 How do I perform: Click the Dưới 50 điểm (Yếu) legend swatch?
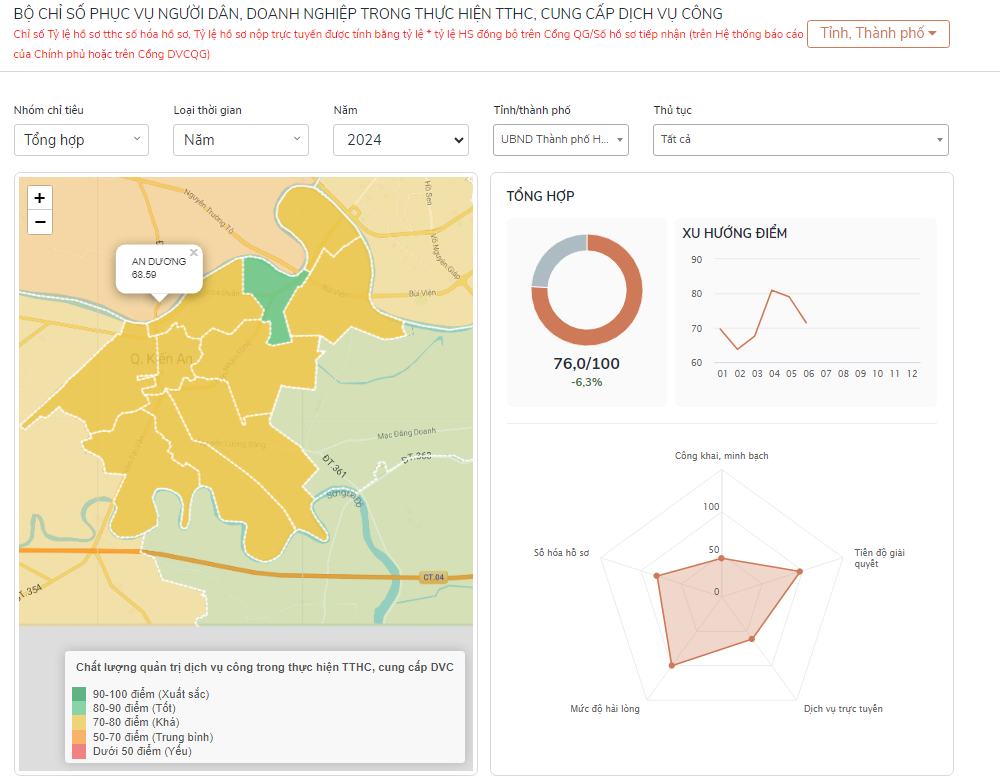[x=79, y=751]
